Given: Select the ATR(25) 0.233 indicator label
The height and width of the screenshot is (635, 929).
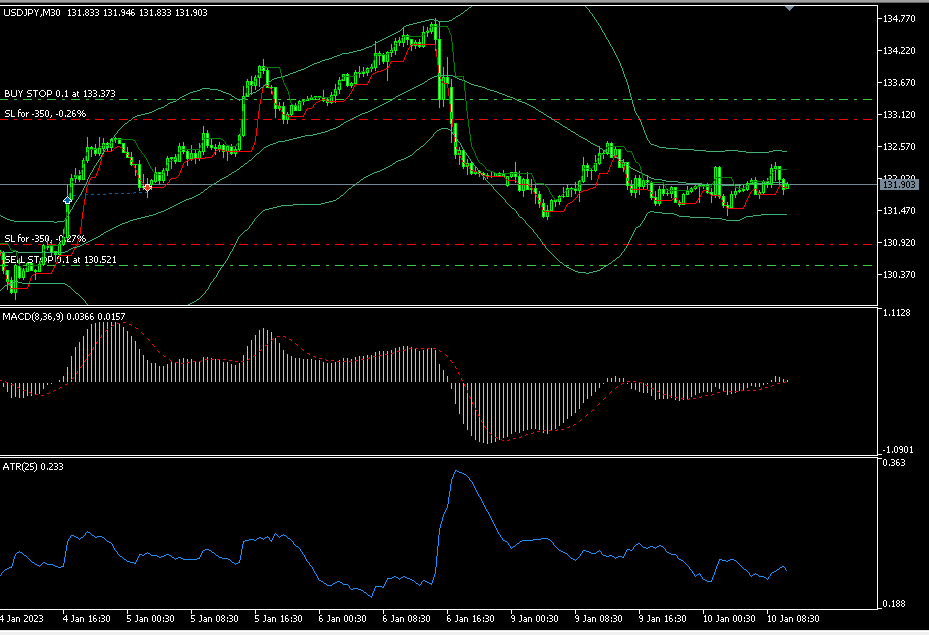Looking at the screenshot, I should point(32,467).
